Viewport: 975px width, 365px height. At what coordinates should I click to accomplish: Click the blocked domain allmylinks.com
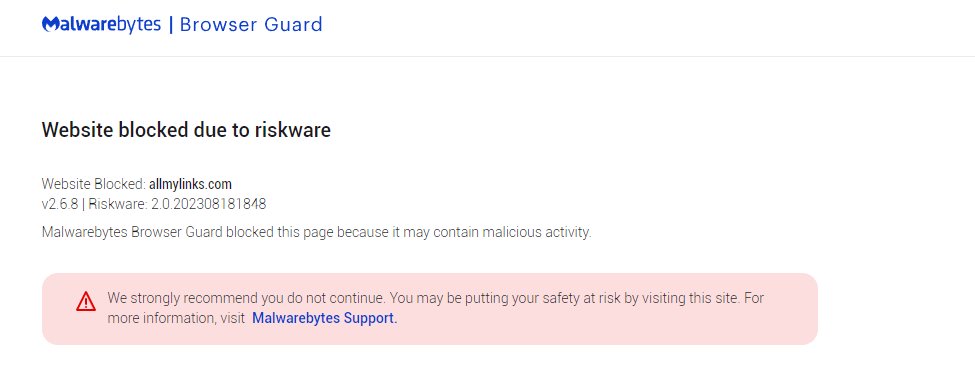click(190, 184)
